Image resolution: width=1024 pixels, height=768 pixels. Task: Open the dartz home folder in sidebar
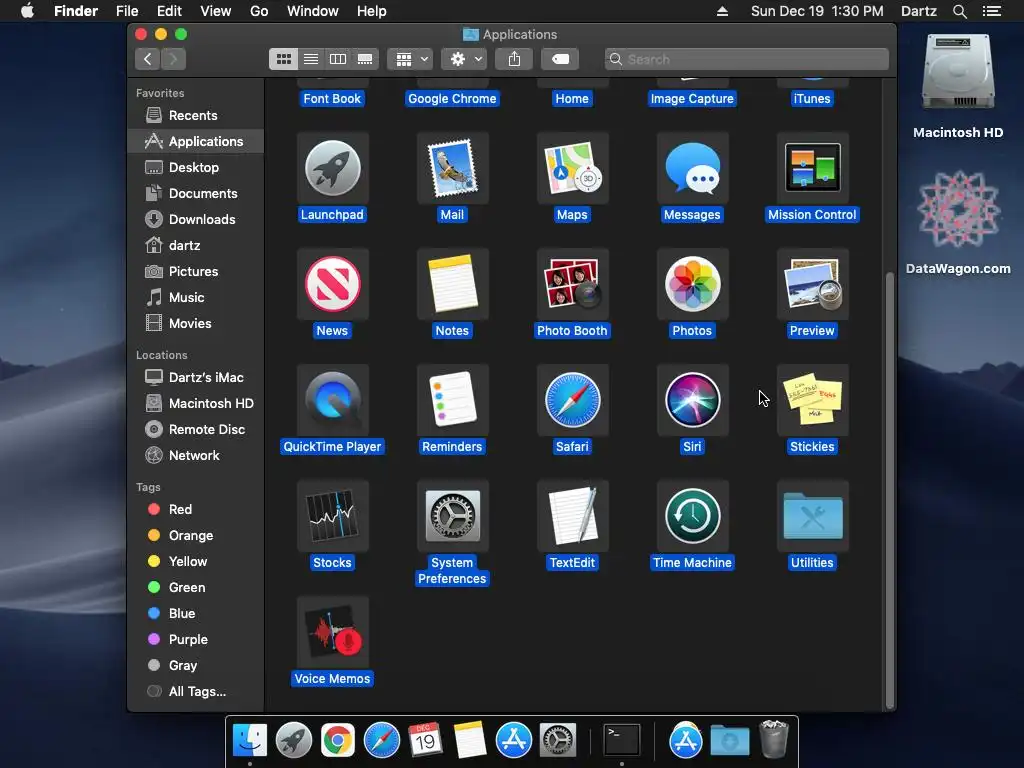pos(196,246)
